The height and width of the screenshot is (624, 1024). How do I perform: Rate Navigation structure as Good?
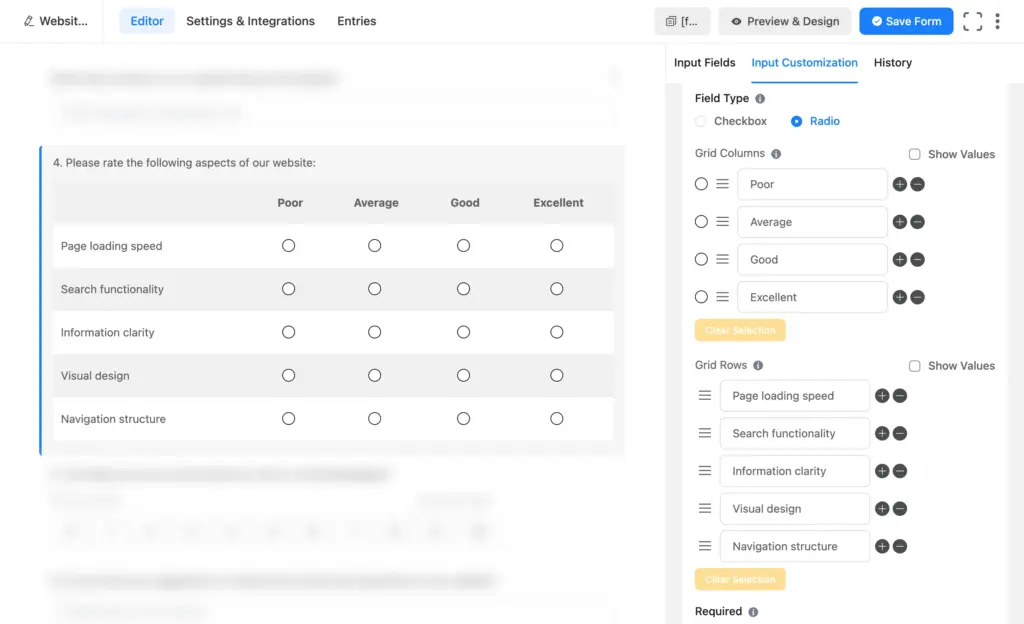point(463,418)
